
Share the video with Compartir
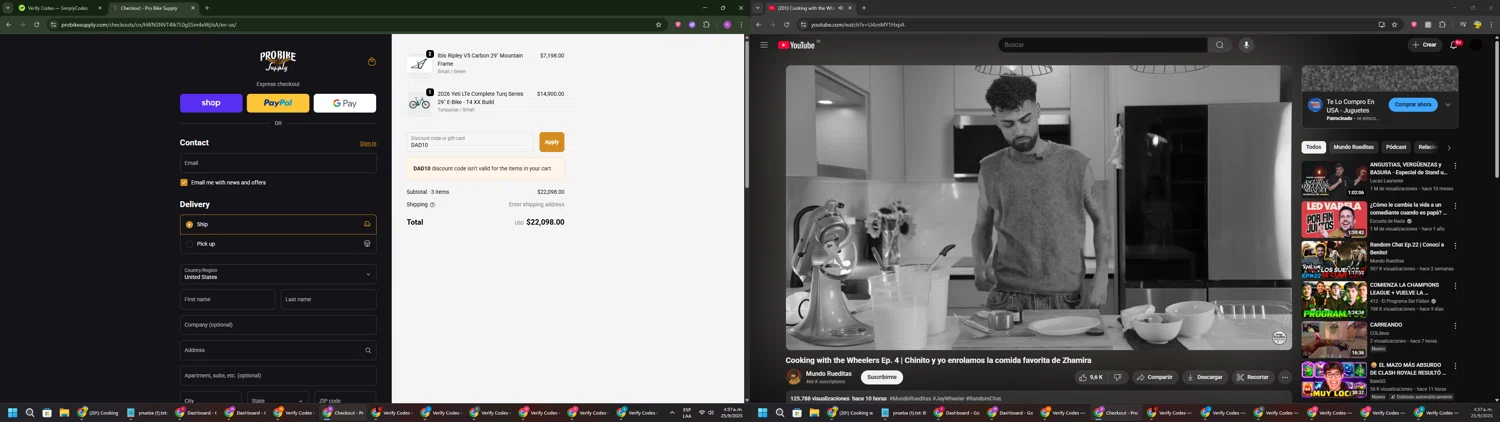(1154, 377)
